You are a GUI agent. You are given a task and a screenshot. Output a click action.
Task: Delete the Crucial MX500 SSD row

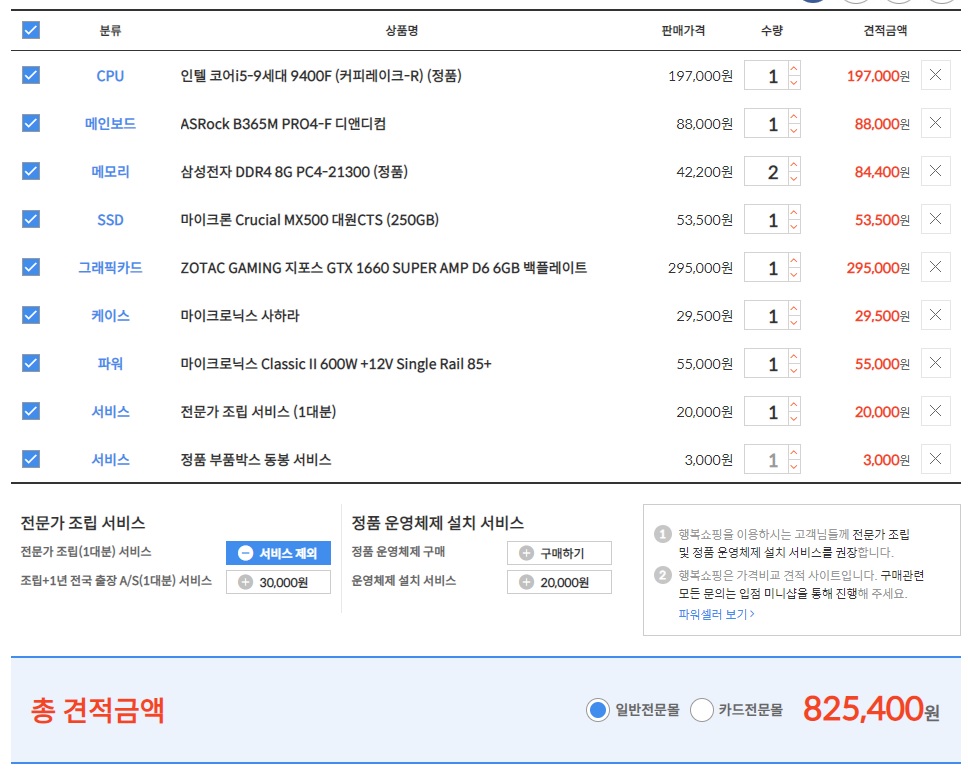tap(935, 220)
